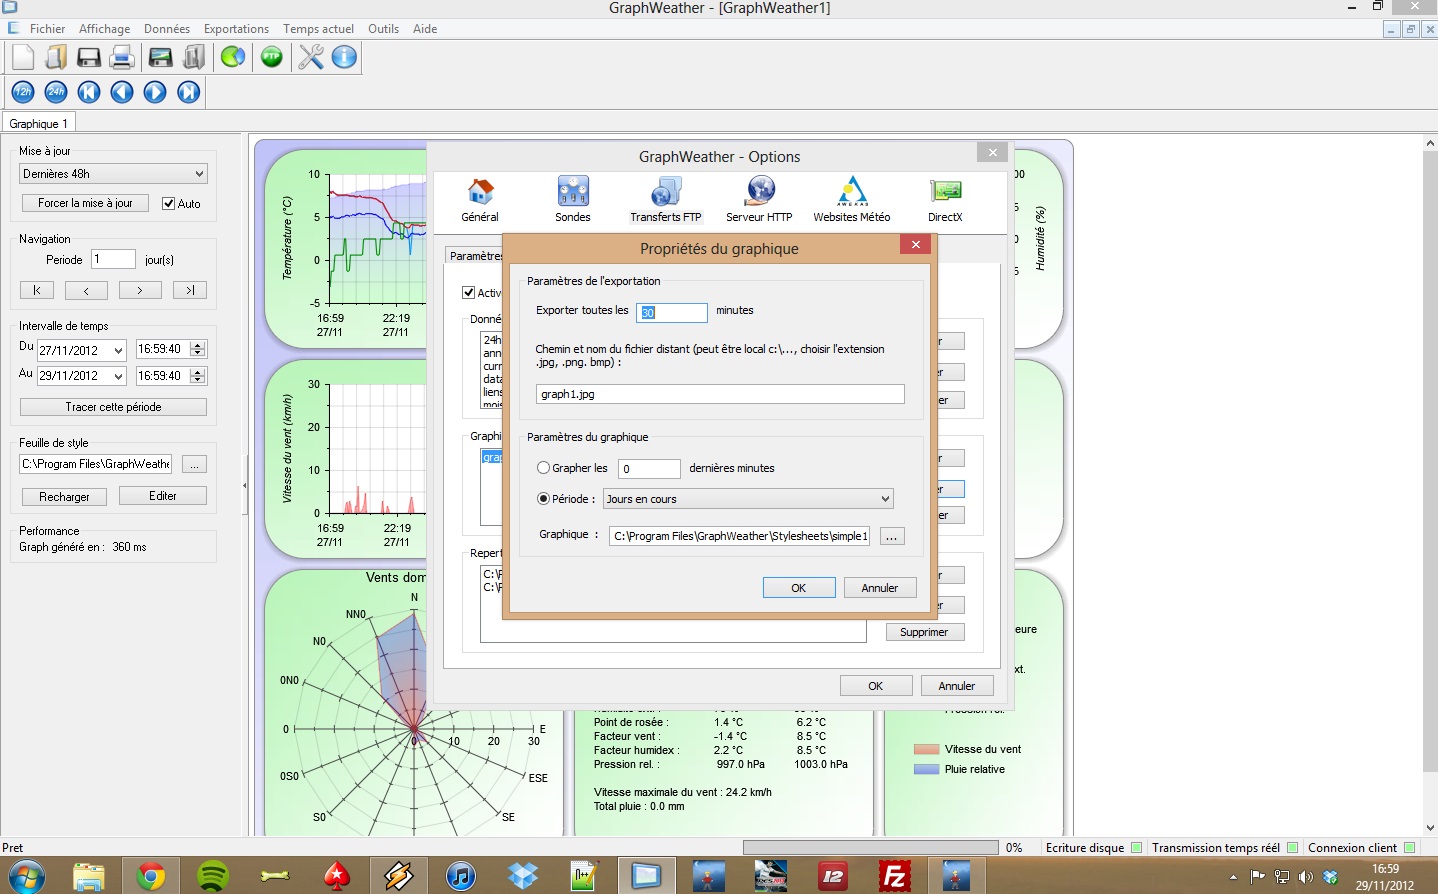Confirm with OK in Propriétés du graphique

[799, 588]
